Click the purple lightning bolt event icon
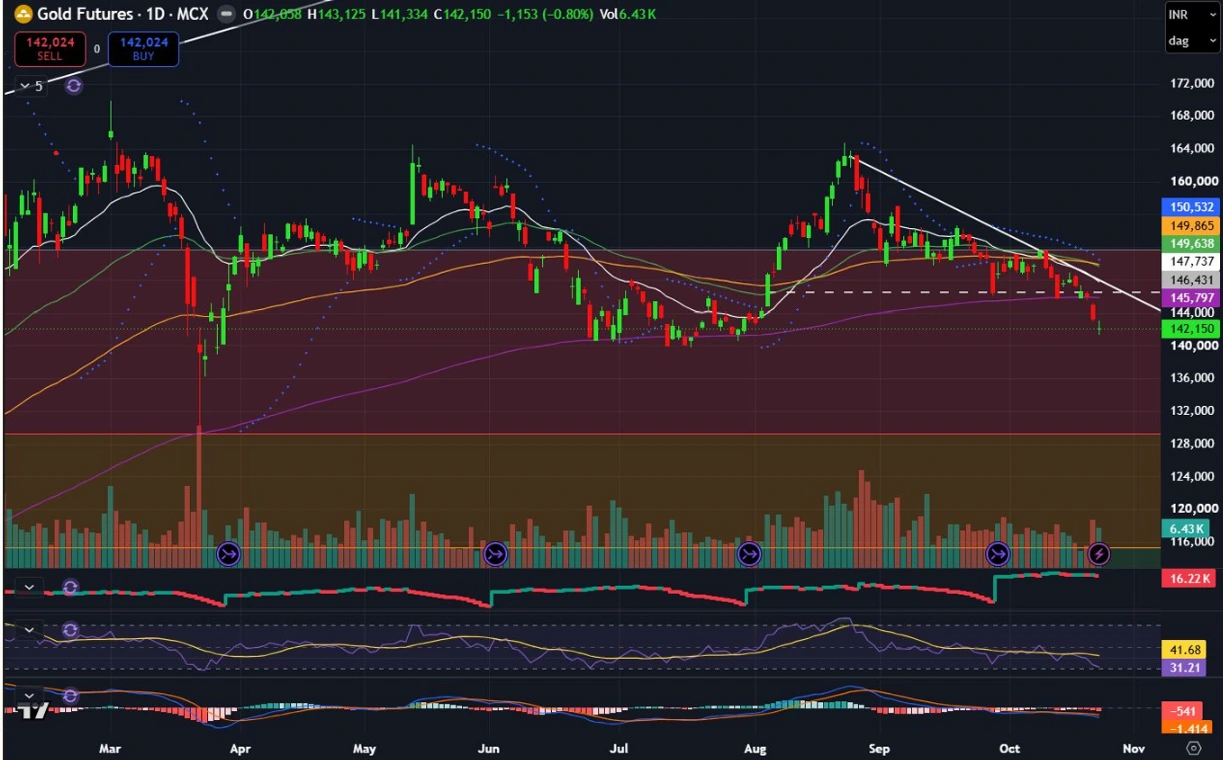This screenshot has height=760, width=1223. pos(1099,553)
